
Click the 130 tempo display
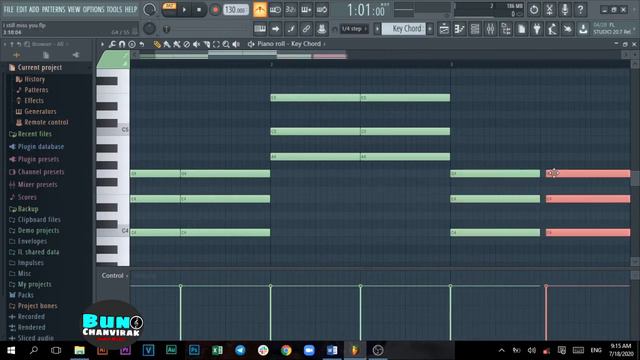[236, 10]
